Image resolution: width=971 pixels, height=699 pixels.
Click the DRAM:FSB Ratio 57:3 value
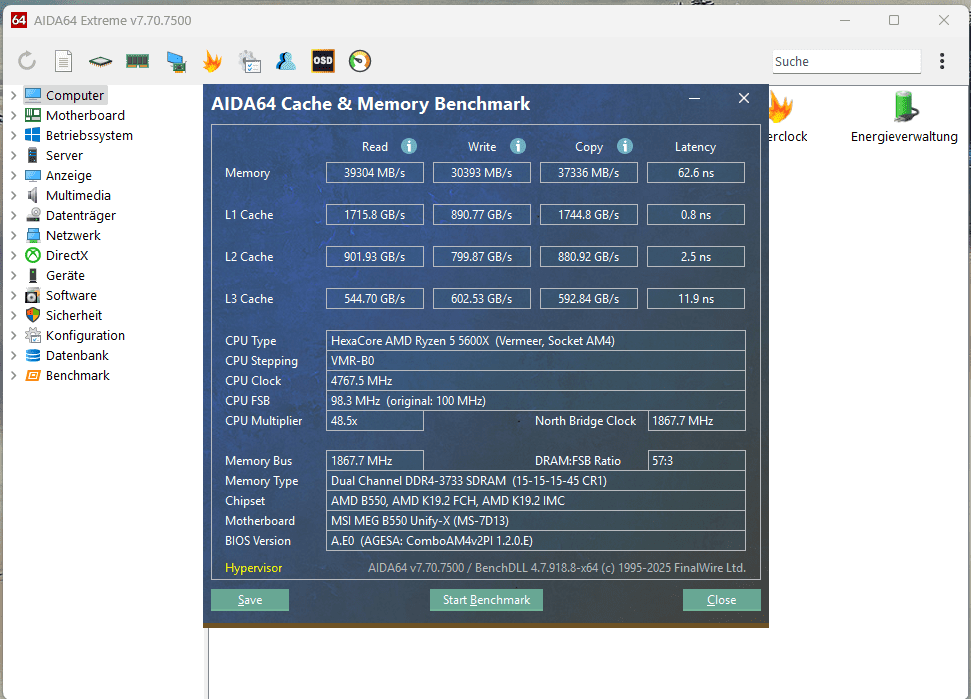click(x=696, y=461)
